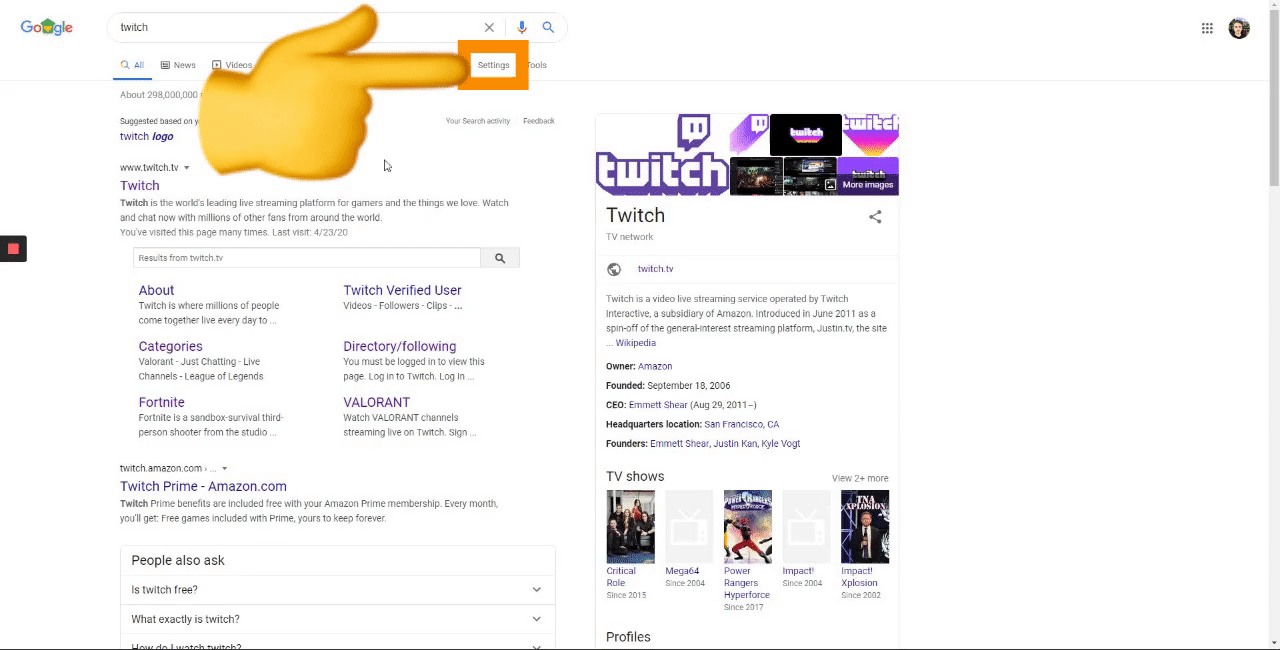The height and width of the screenshot is (650, 1280).
Task: Open dropdown arrow next to www.twitch.tv
Action: point(187,168)
